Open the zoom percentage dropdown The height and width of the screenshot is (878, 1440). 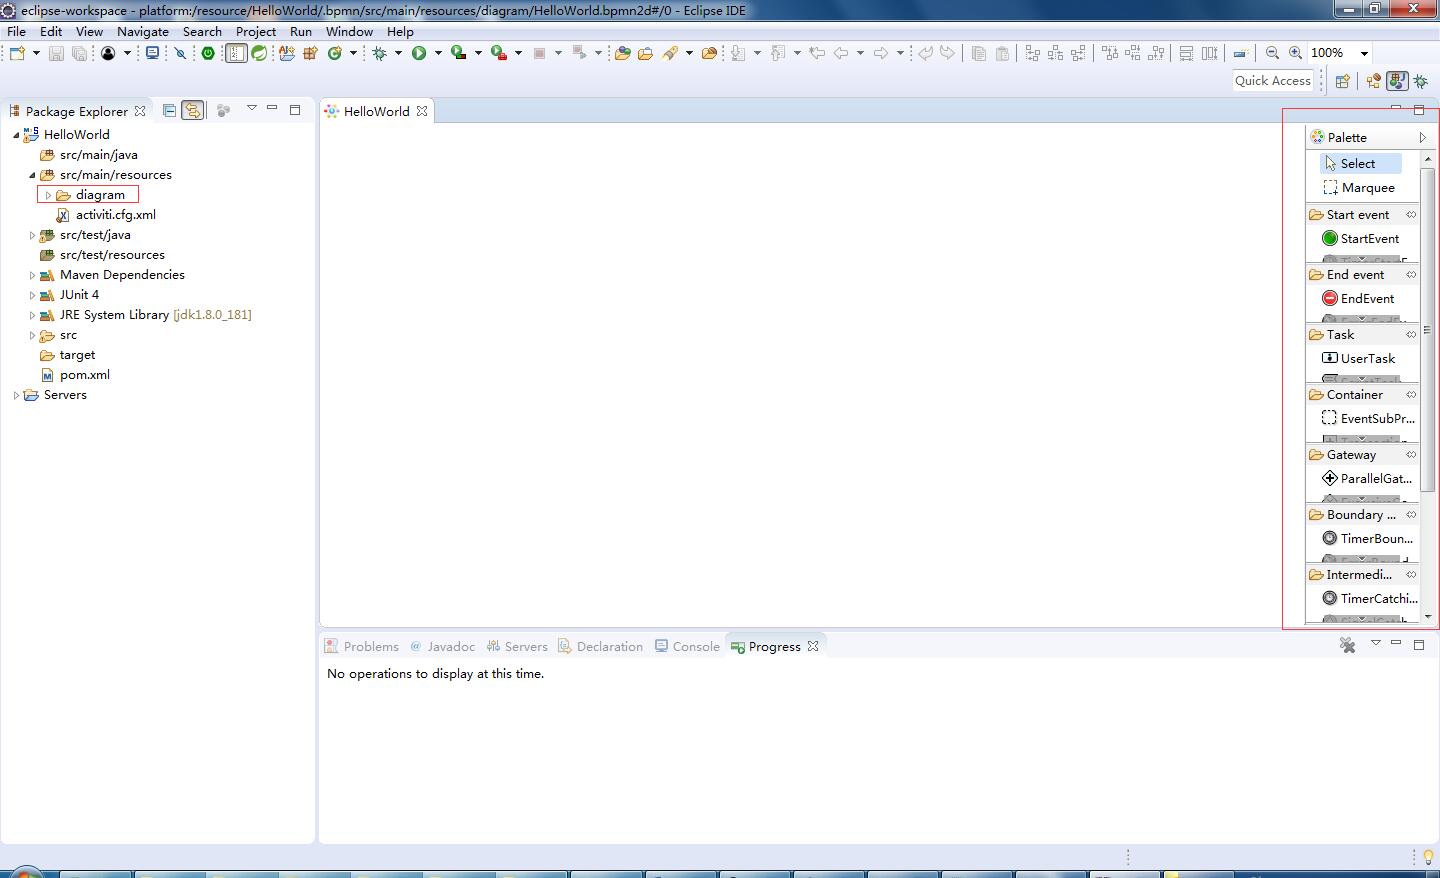click(x=1364, y=53)
